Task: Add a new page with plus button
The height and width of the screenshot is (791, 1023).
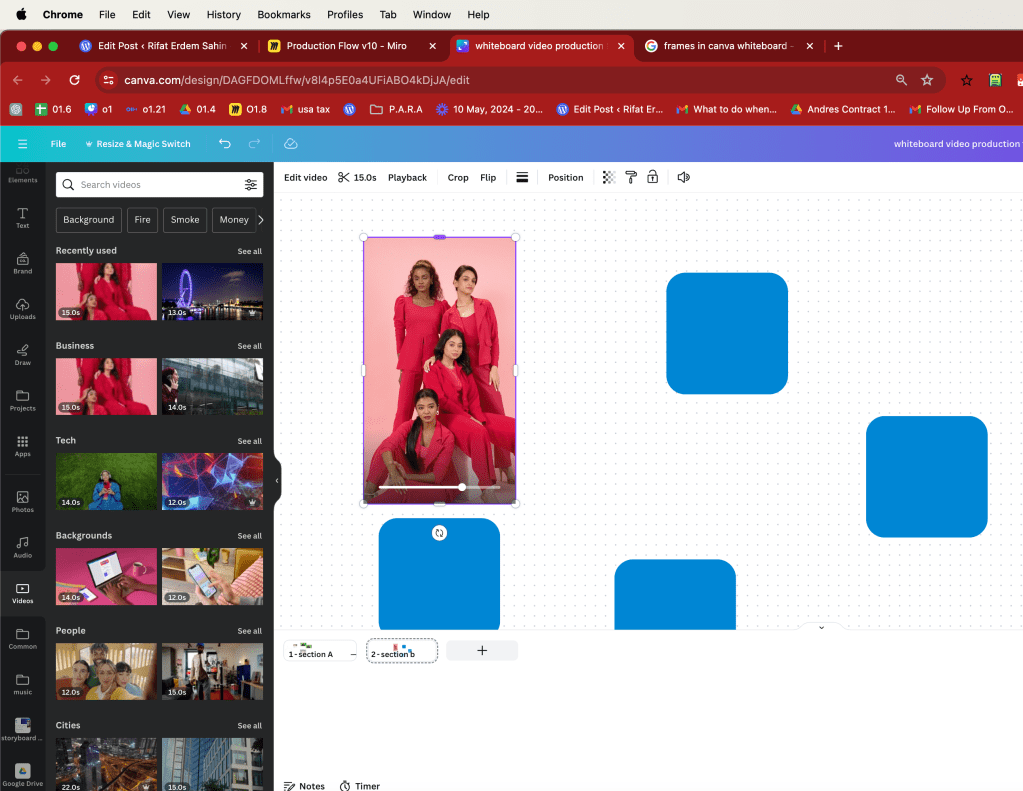Action: coord(482,651)
